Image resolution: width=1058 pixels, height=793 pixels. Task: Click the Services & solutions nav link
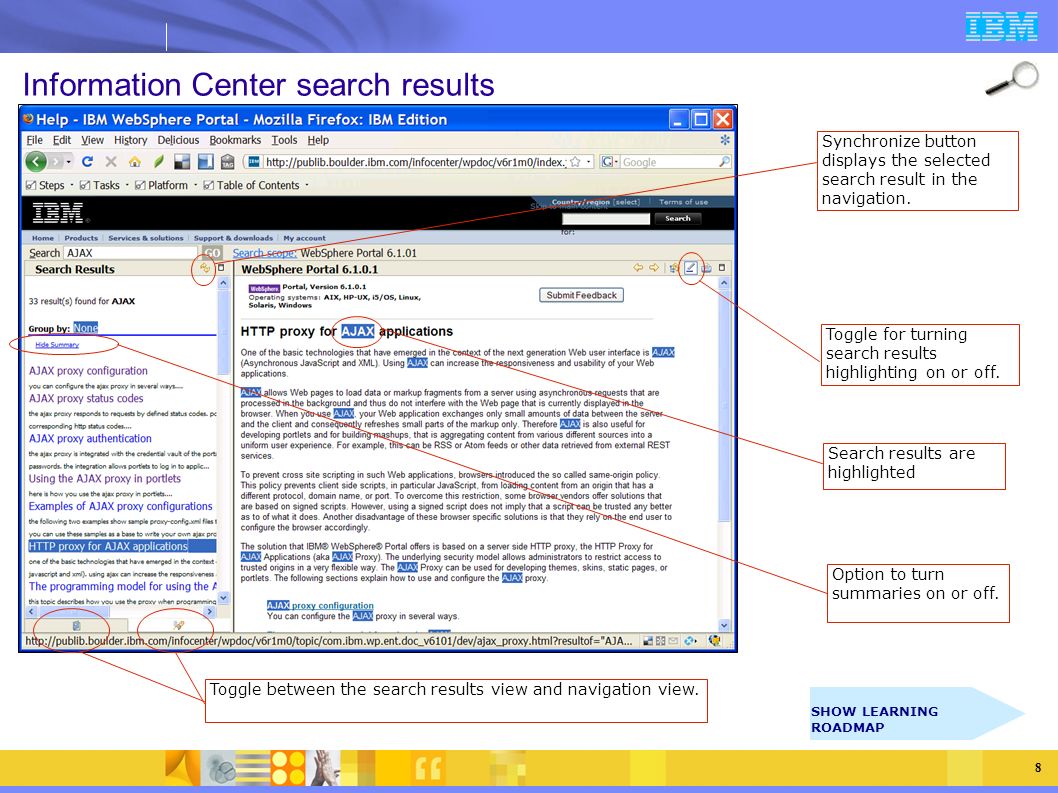(x=146, y=238)
